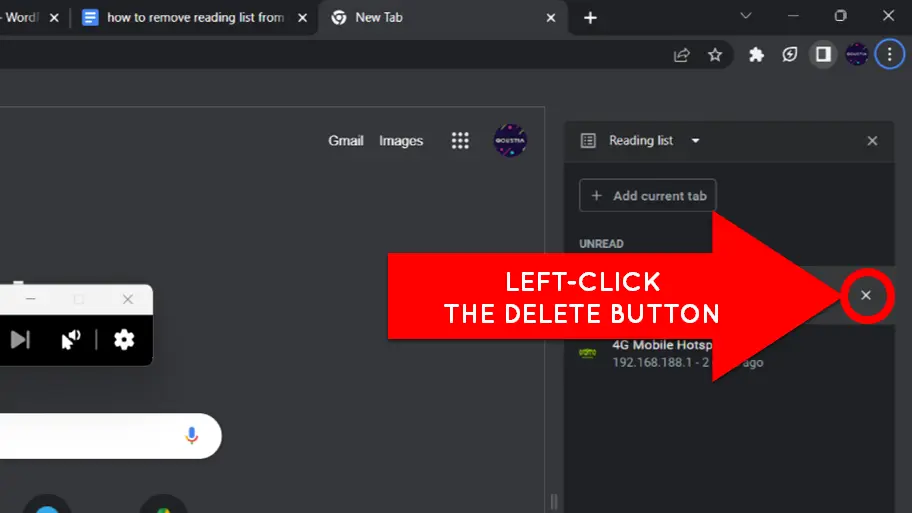The height and width of the screenshot is (513, 912).
Task: Minimize the small floating player window
Action: click(31, 299)
